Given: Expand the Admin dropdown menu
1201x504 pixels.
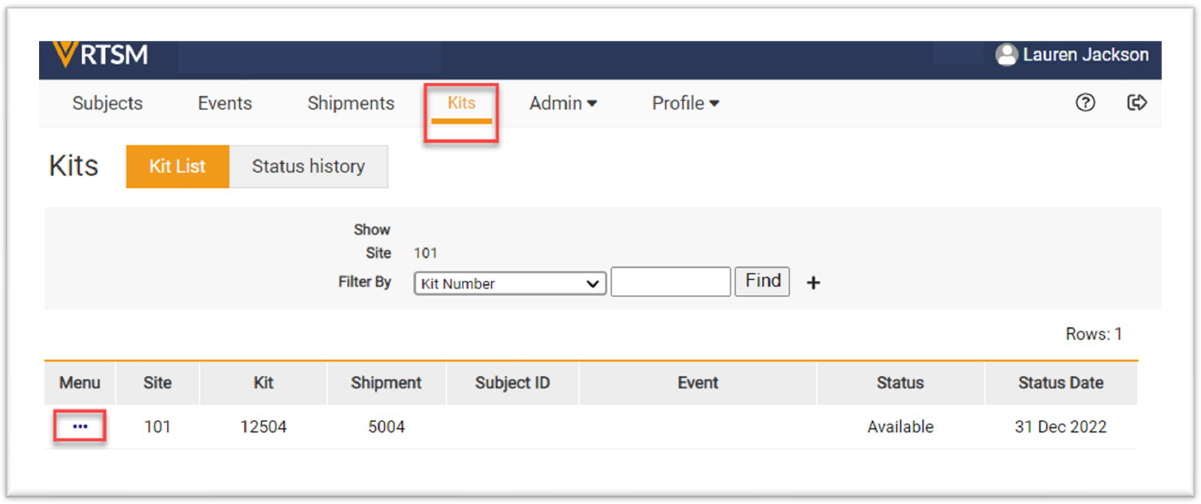Looking at the screenshot, I should (x=563, y=103).
